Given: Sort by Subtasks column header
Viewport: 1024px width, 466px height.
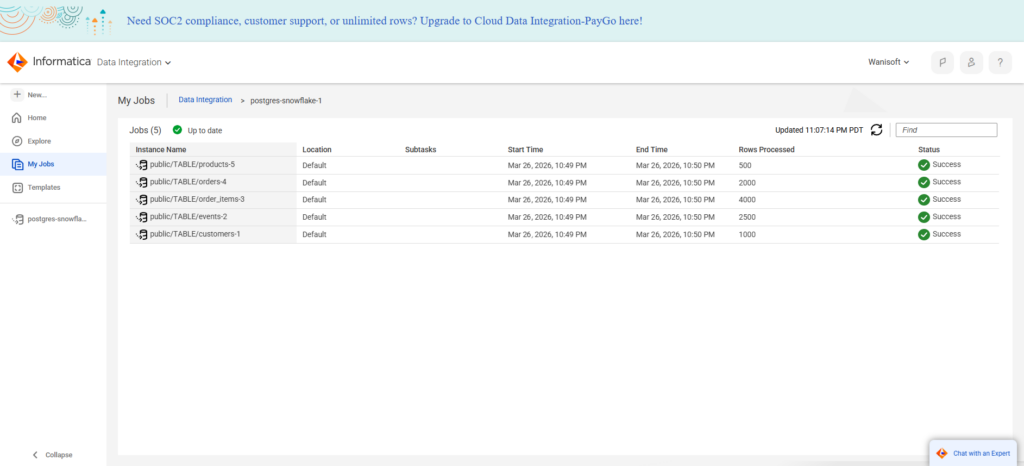Looking at the screenshot, I should (421, 149).
